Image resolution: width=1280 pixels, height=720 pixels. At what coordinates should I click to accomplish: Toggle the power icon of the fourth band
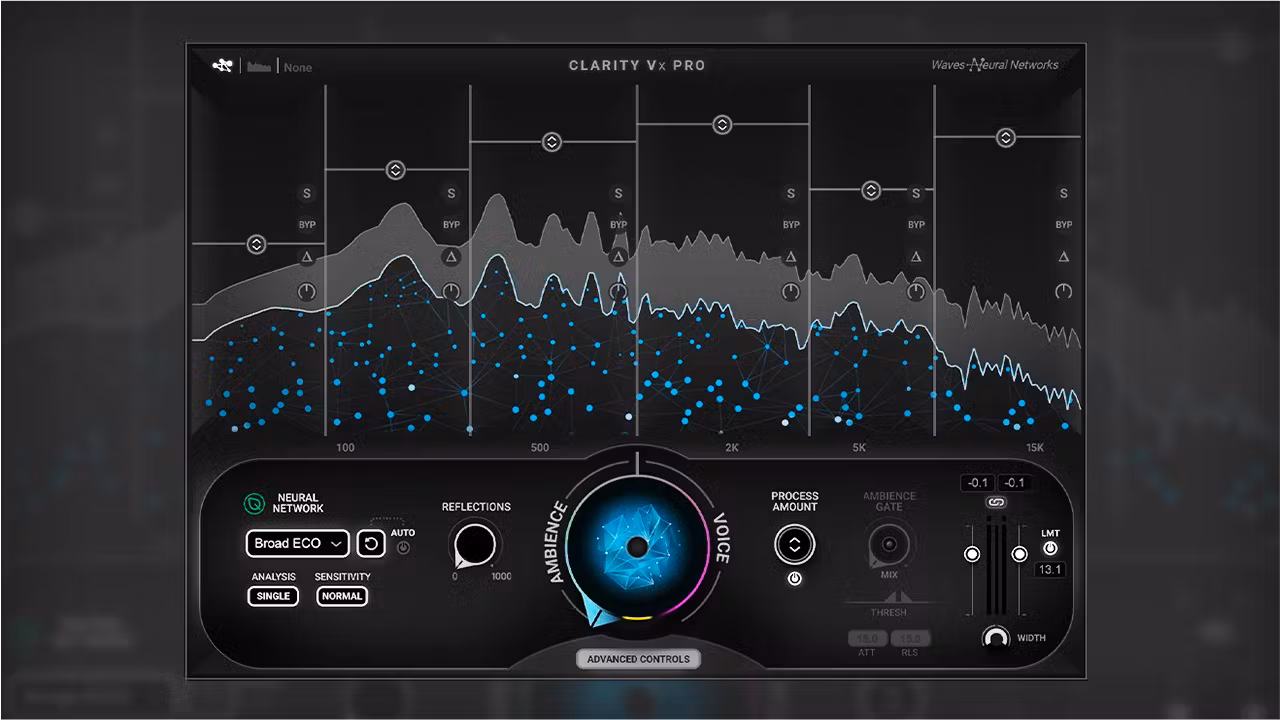[x=791, y=292]
